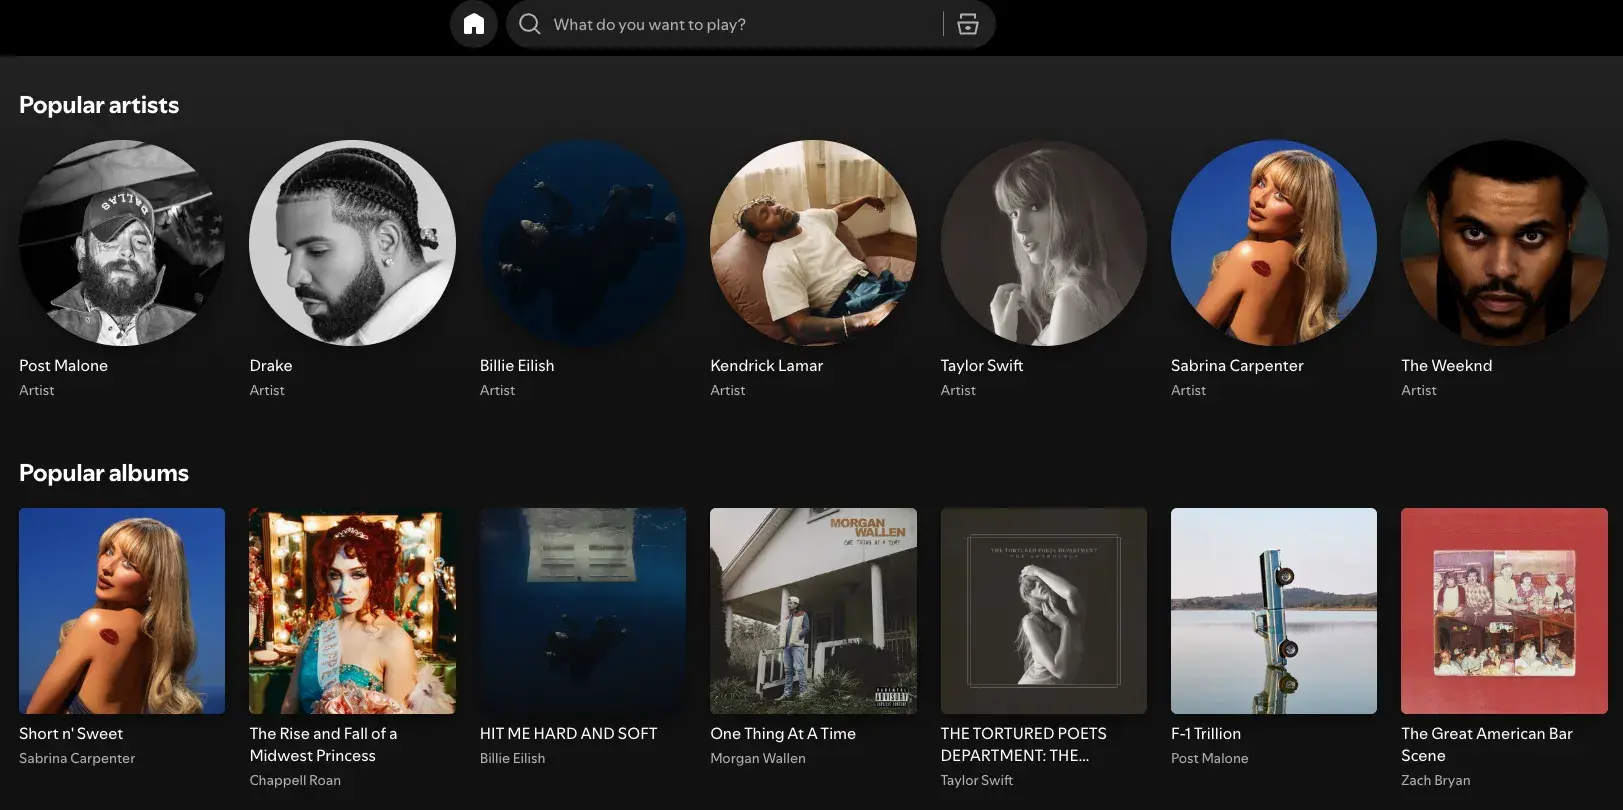
Task: Open The Great American Bar Scene cover
Action: click(x=1504, y=611)
